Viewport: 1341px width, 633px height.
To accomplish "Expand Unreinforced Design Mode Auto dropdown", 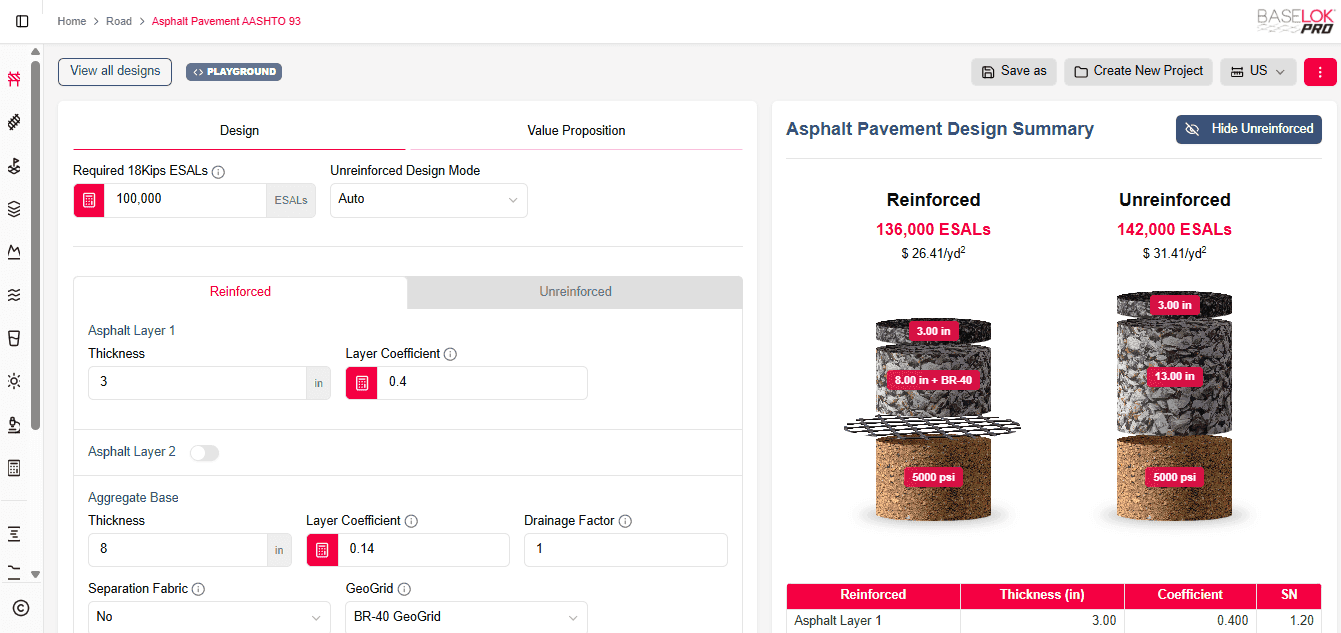I will (429, 200).
